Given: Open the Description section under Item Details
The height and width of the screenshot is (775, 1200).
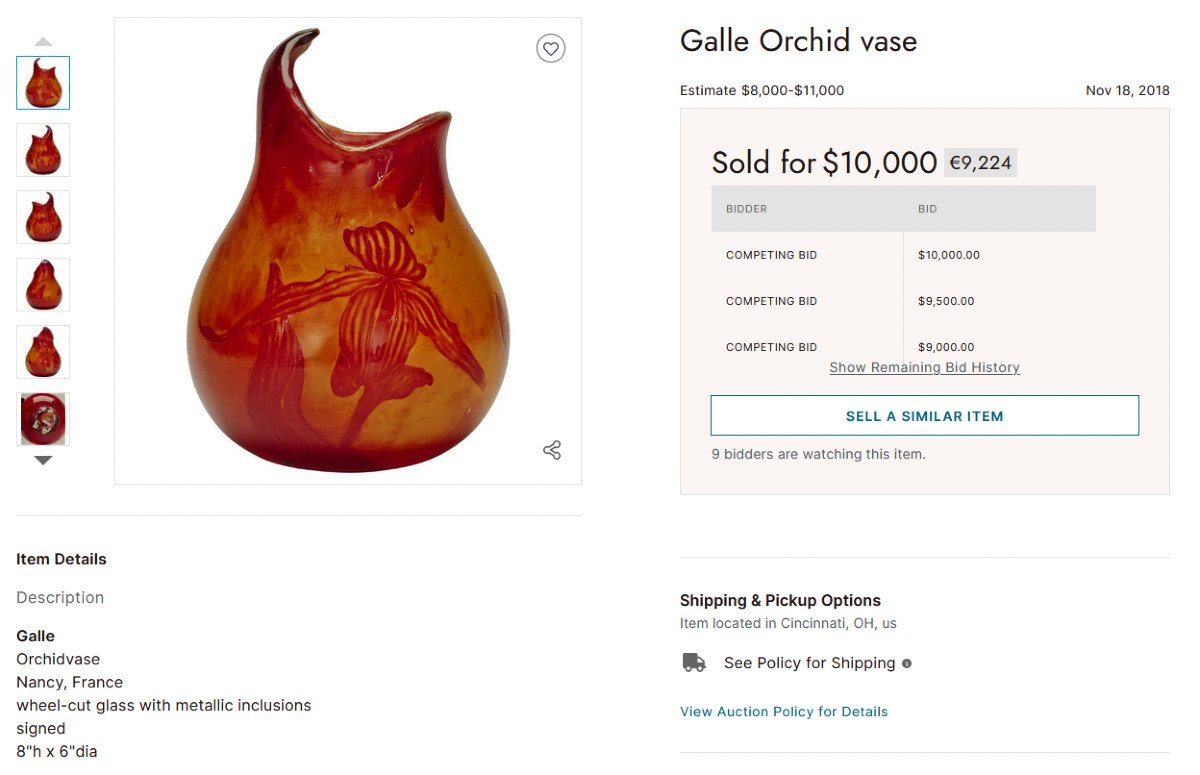Looking at the screenshot, I should [60, 597].
